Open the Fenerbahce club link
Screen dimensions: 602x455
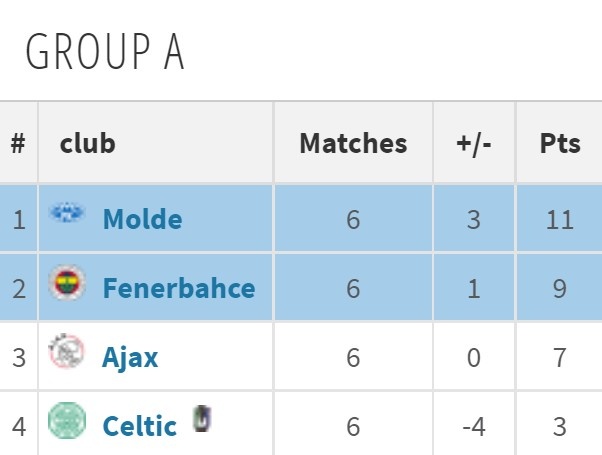point(179,288)
